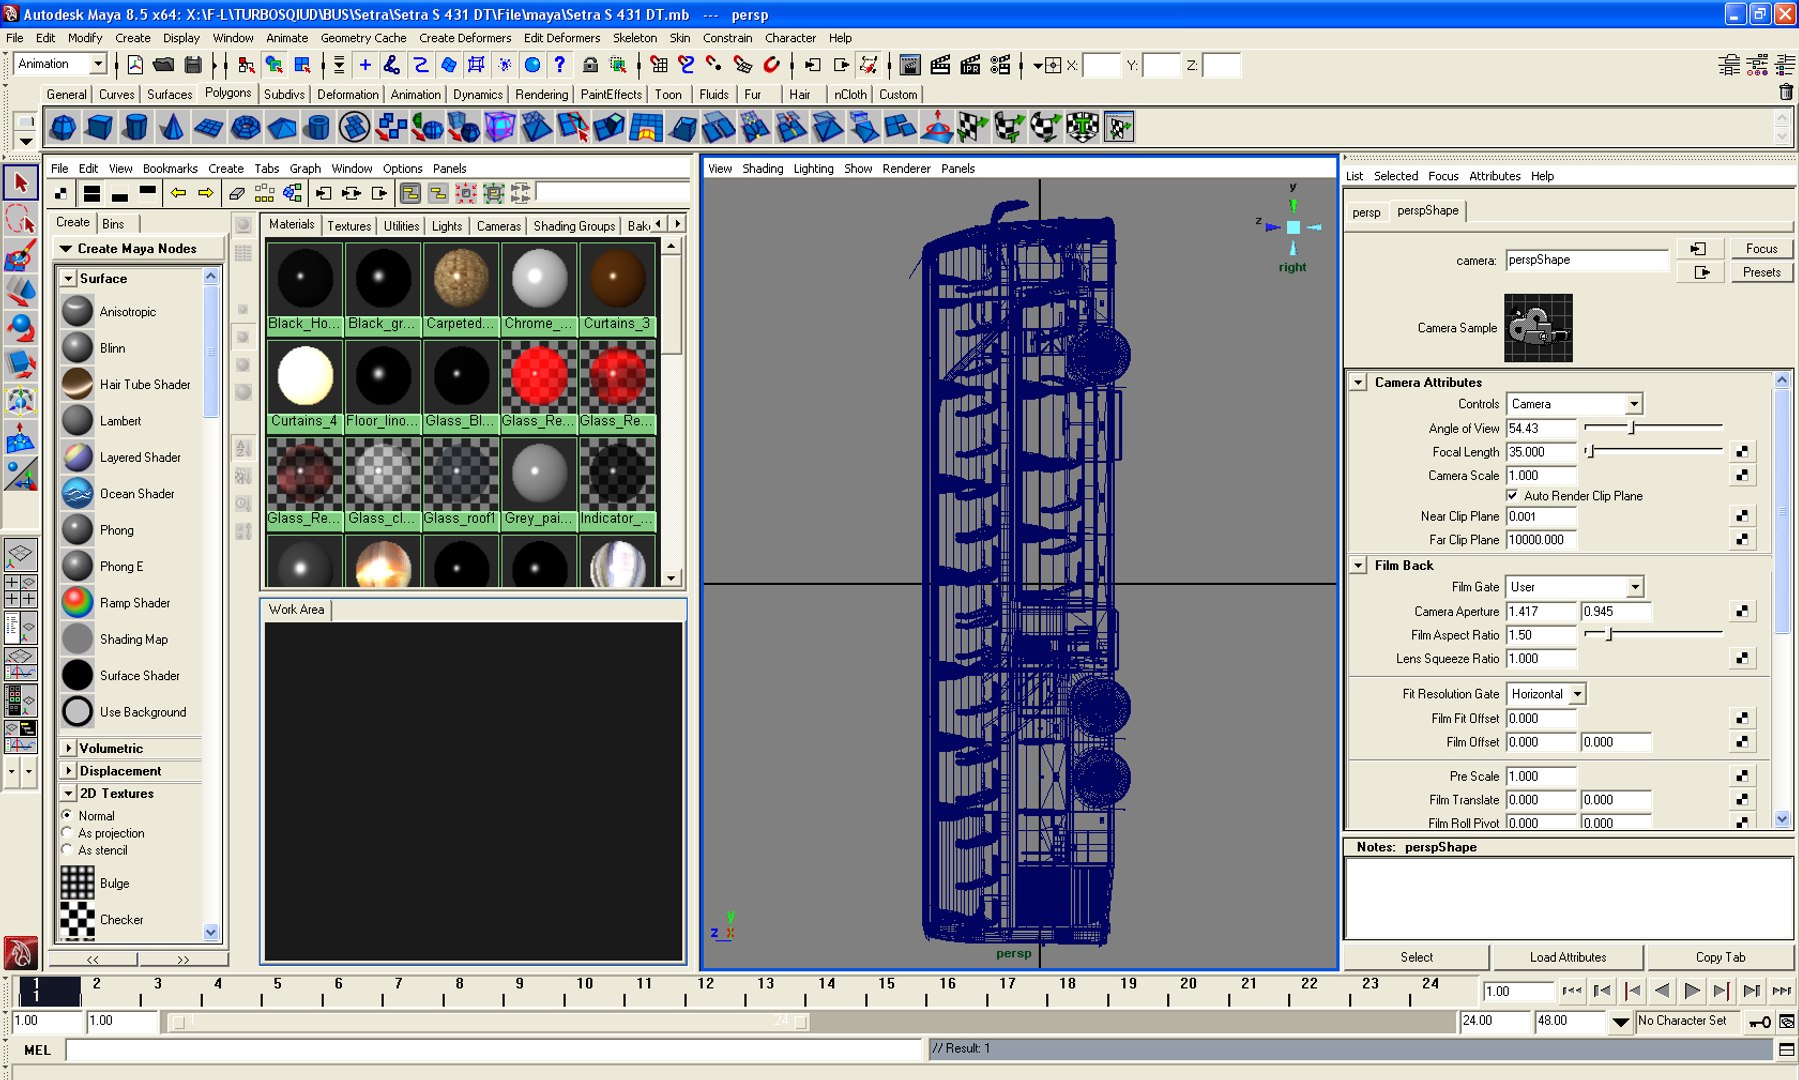This screenshot has width=1799, height=1080.
Task: Expand the Displacement section
Action: pyautogui.click(x=68, y=771)
